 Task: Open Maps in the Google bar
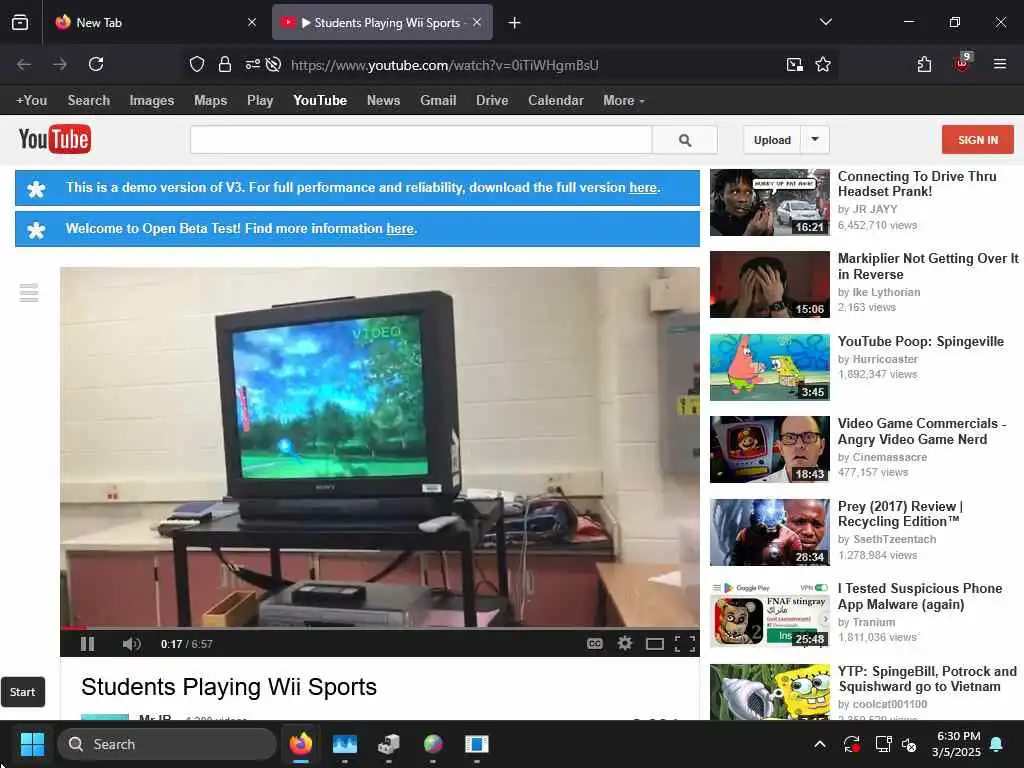click(x=210, y=101)
